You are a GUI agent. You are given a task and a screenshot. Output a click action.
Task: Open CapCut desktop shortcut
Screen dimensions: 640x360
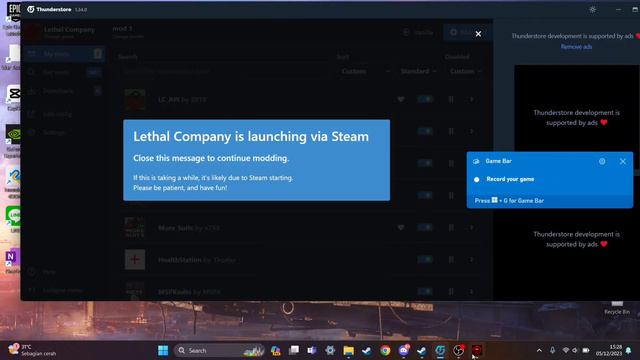[x=13, y=98]
